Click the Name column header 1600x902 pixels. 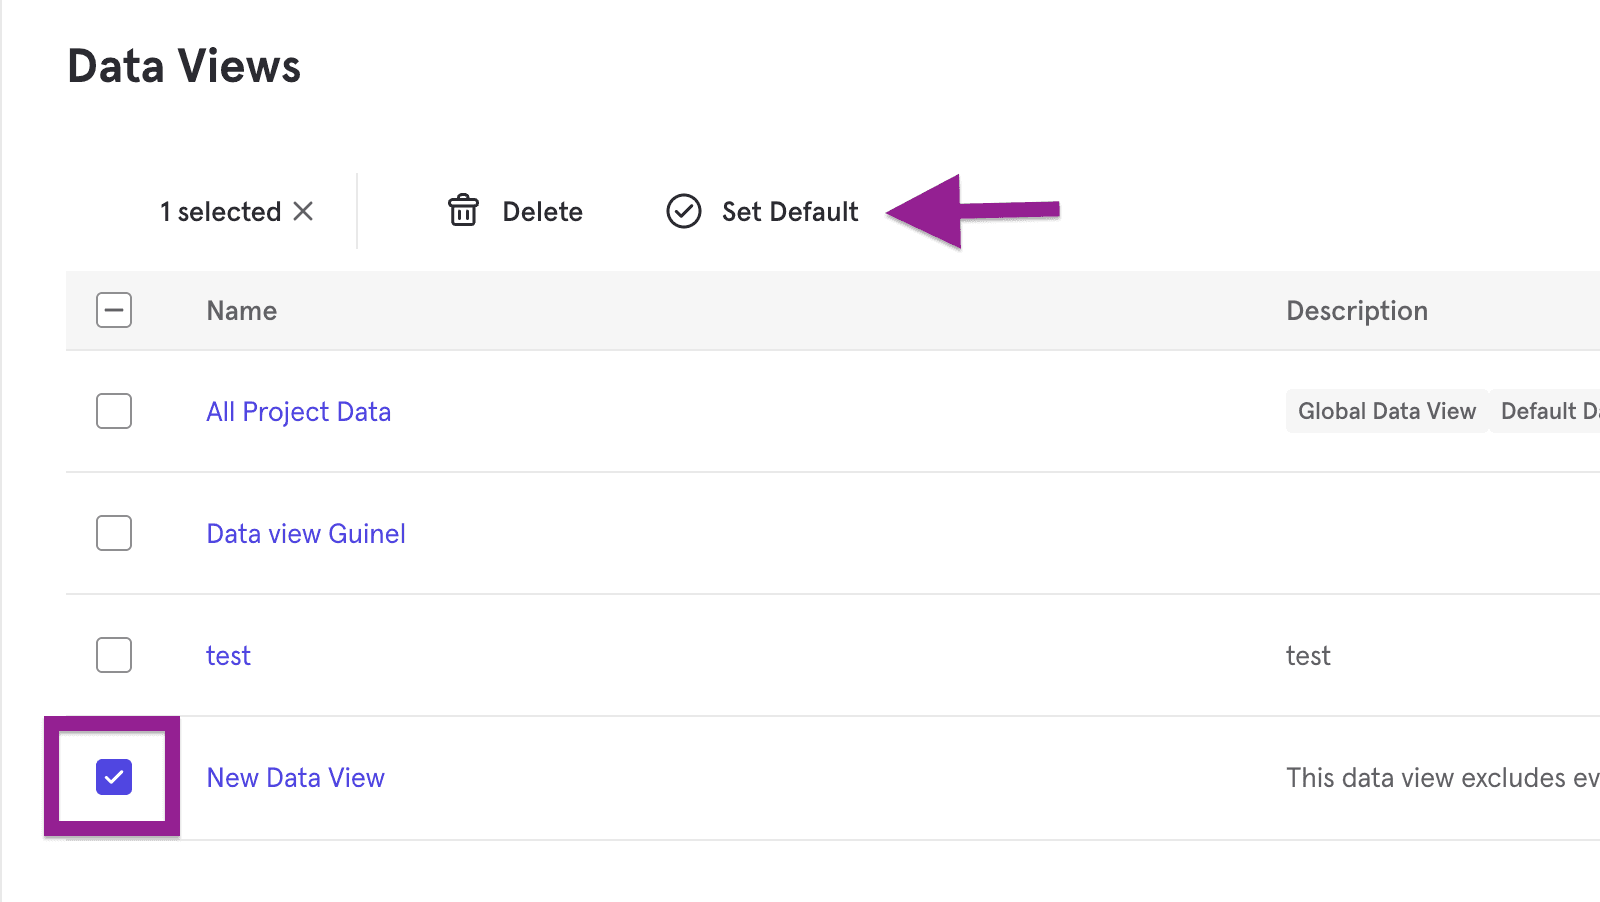tap(241, 310)
